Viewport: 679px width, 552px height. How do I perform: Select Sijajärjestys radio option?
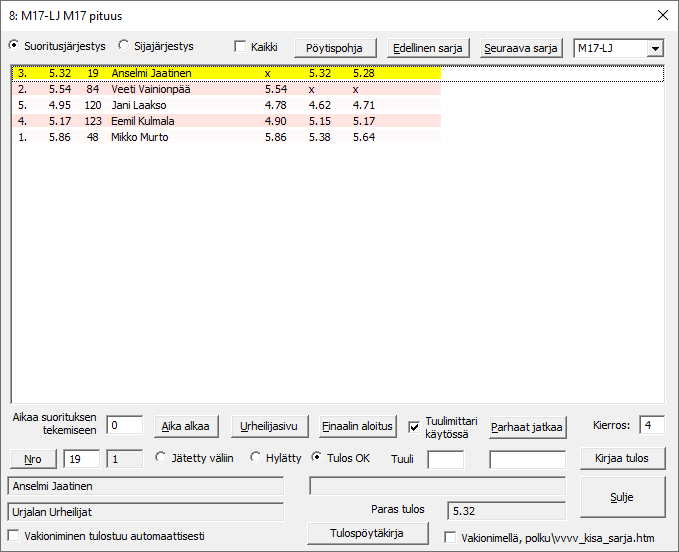[124, 46]
